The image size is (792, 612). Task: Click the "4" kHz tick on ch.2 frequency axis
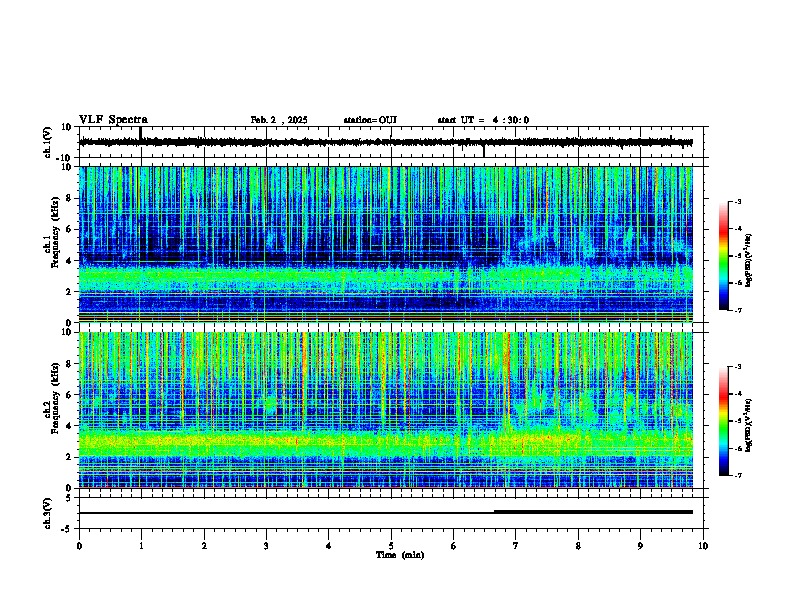coord(71,426)
